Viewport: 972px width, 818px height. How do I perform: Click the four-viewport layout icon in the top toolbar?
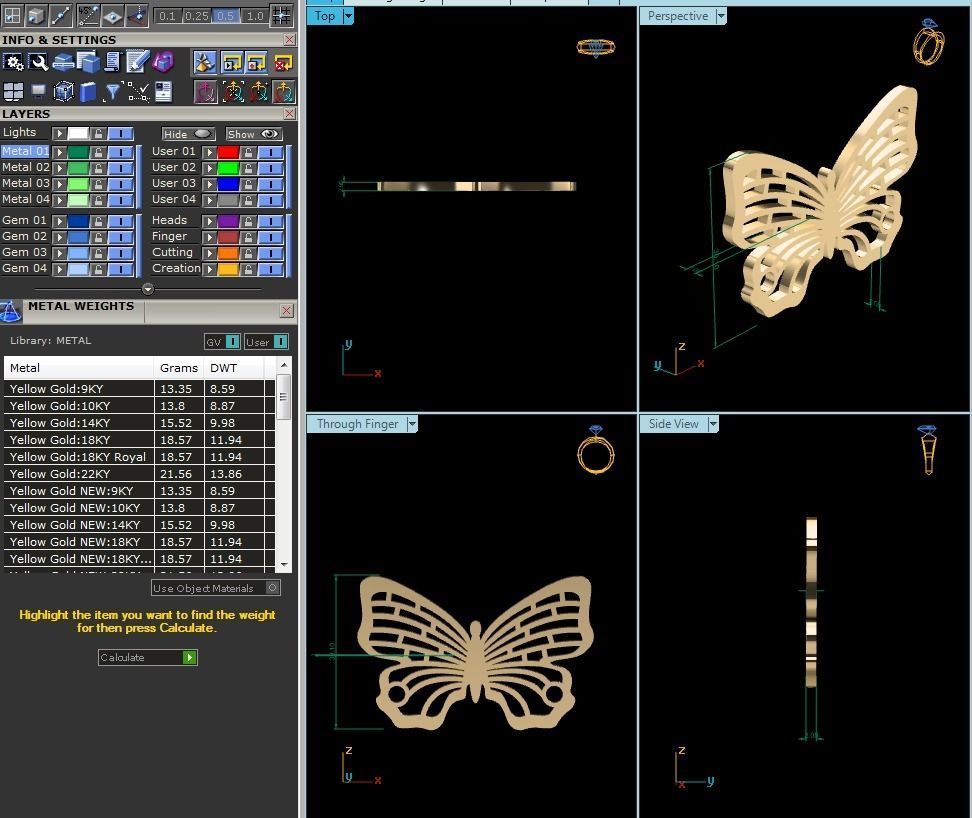[12, 15]
